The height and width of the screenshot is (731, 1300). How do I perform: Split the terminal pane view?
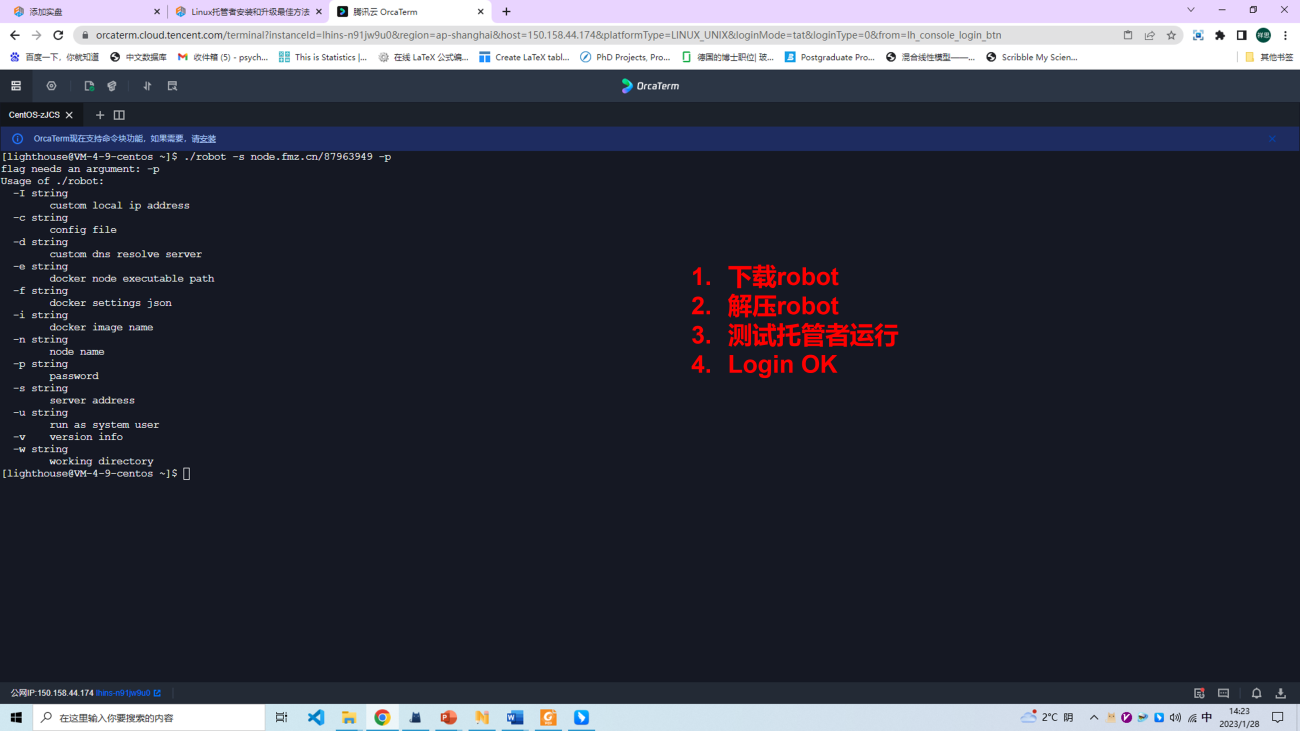[119, 115]
